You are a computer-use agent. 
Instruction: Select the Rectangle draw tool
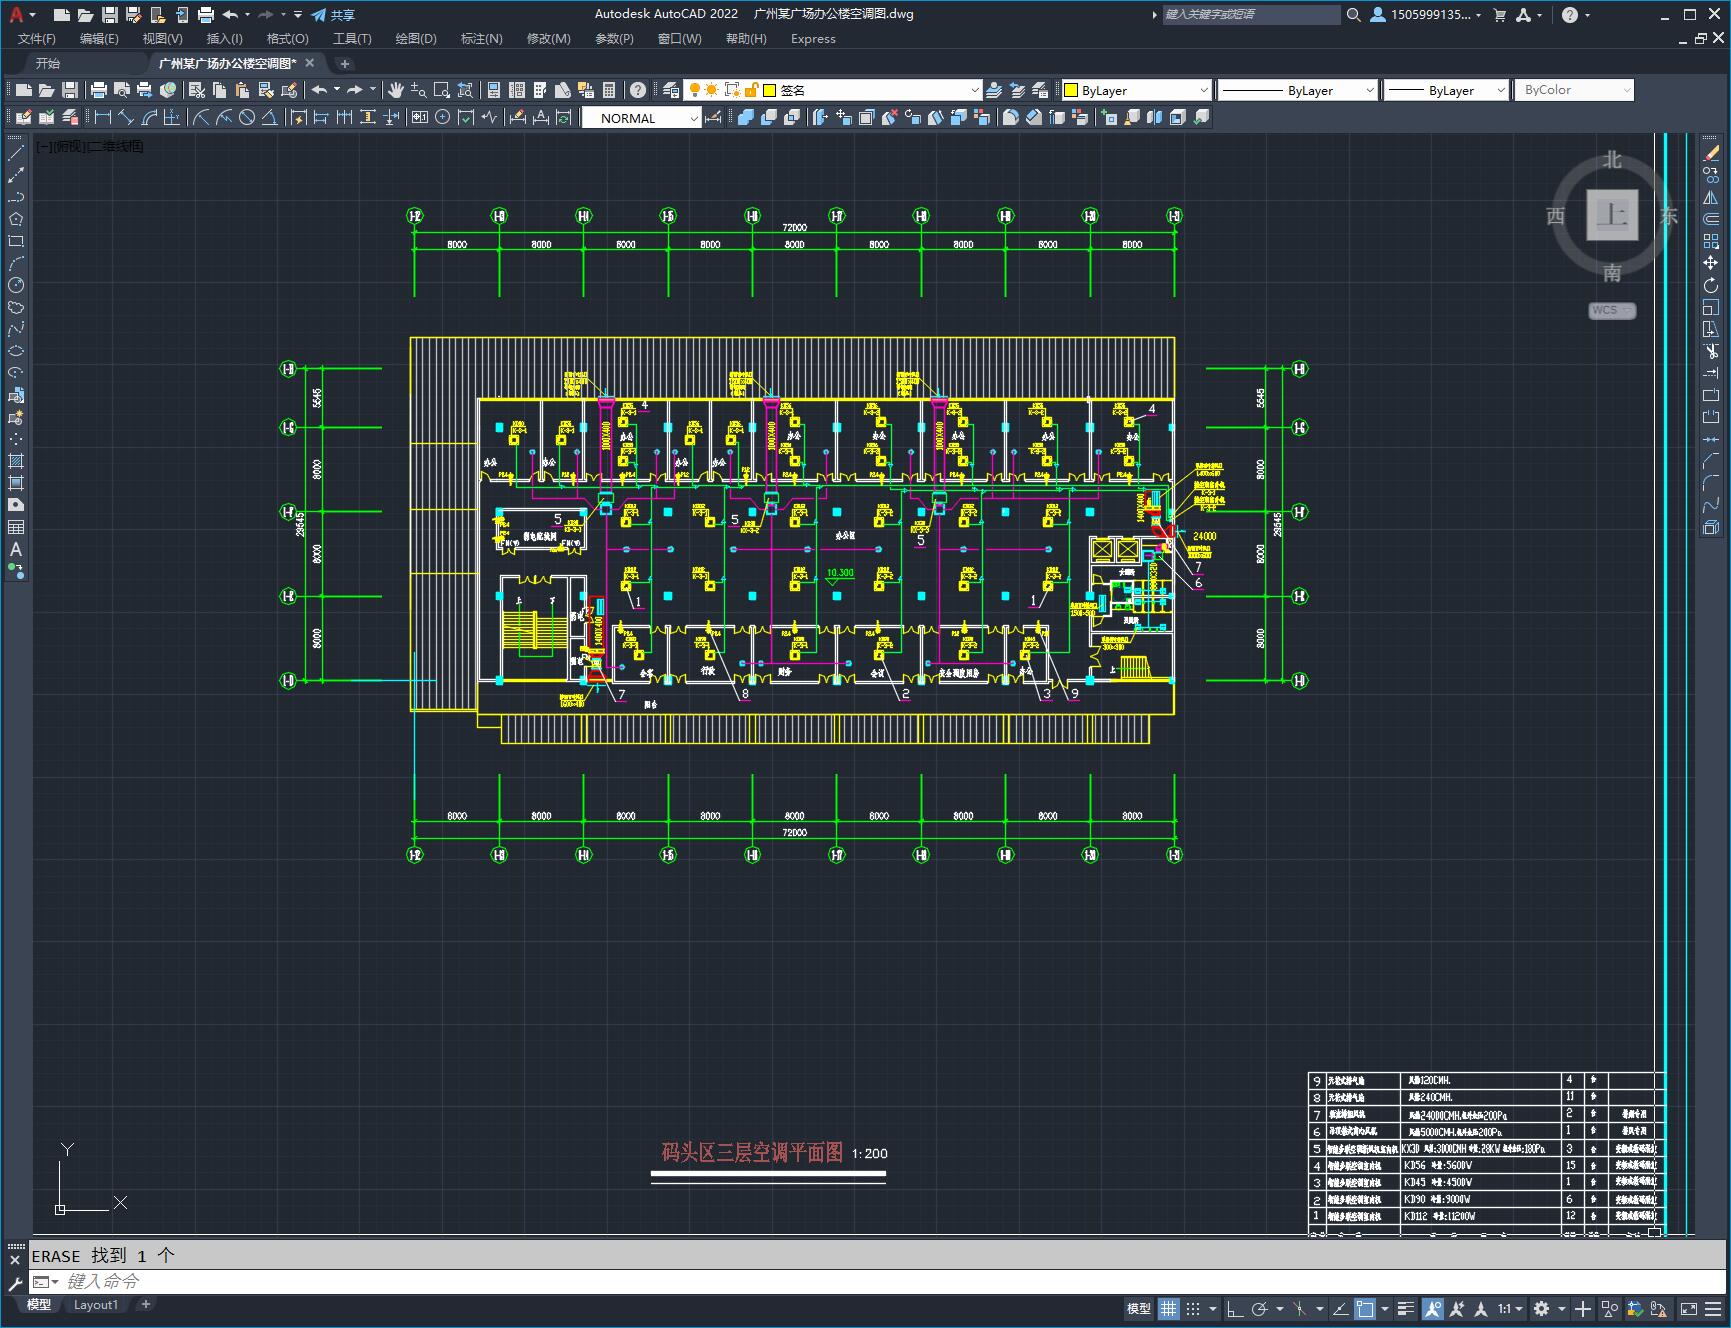click(16, 241)
